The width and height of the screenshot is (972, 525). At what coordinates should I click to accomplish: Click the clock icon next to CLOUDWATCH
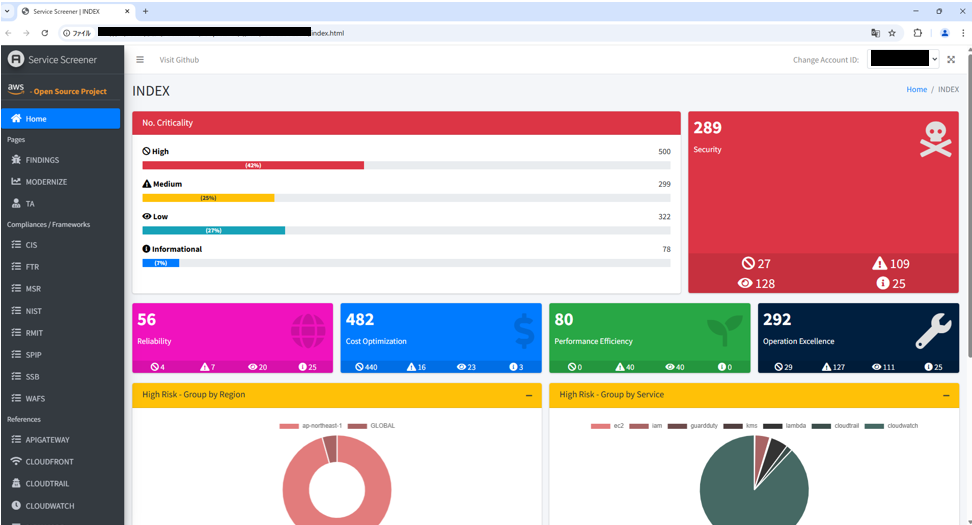click(16, 505)
